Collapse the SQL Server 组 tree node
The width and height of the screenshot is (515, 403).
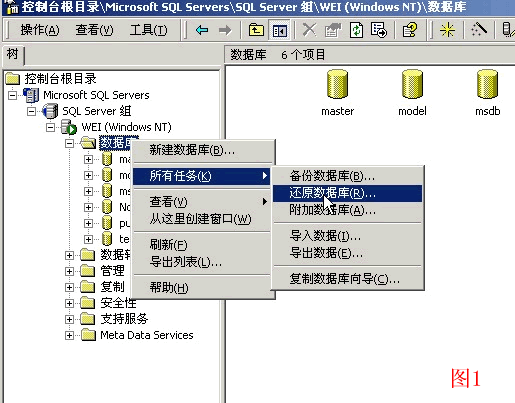point(31,111)
